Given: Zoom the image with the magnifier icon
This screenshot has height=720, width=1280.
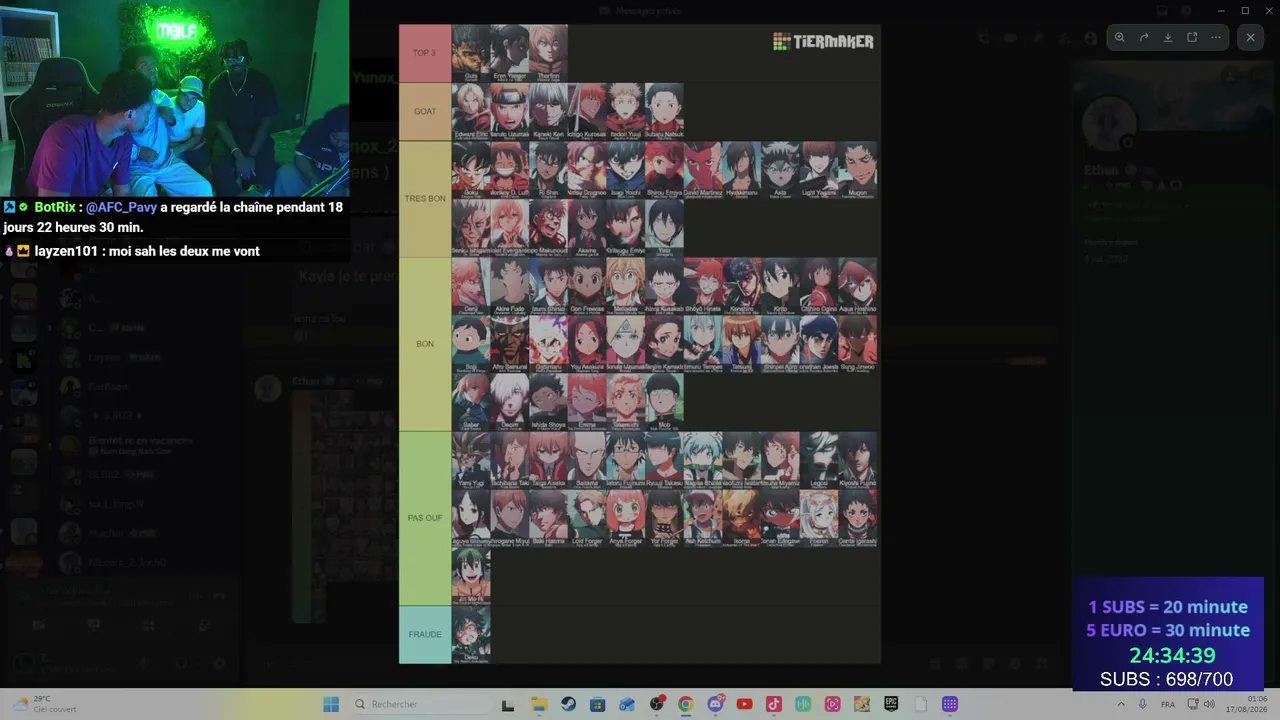Looking at the screenshot, I should (x=1120, y=37).
